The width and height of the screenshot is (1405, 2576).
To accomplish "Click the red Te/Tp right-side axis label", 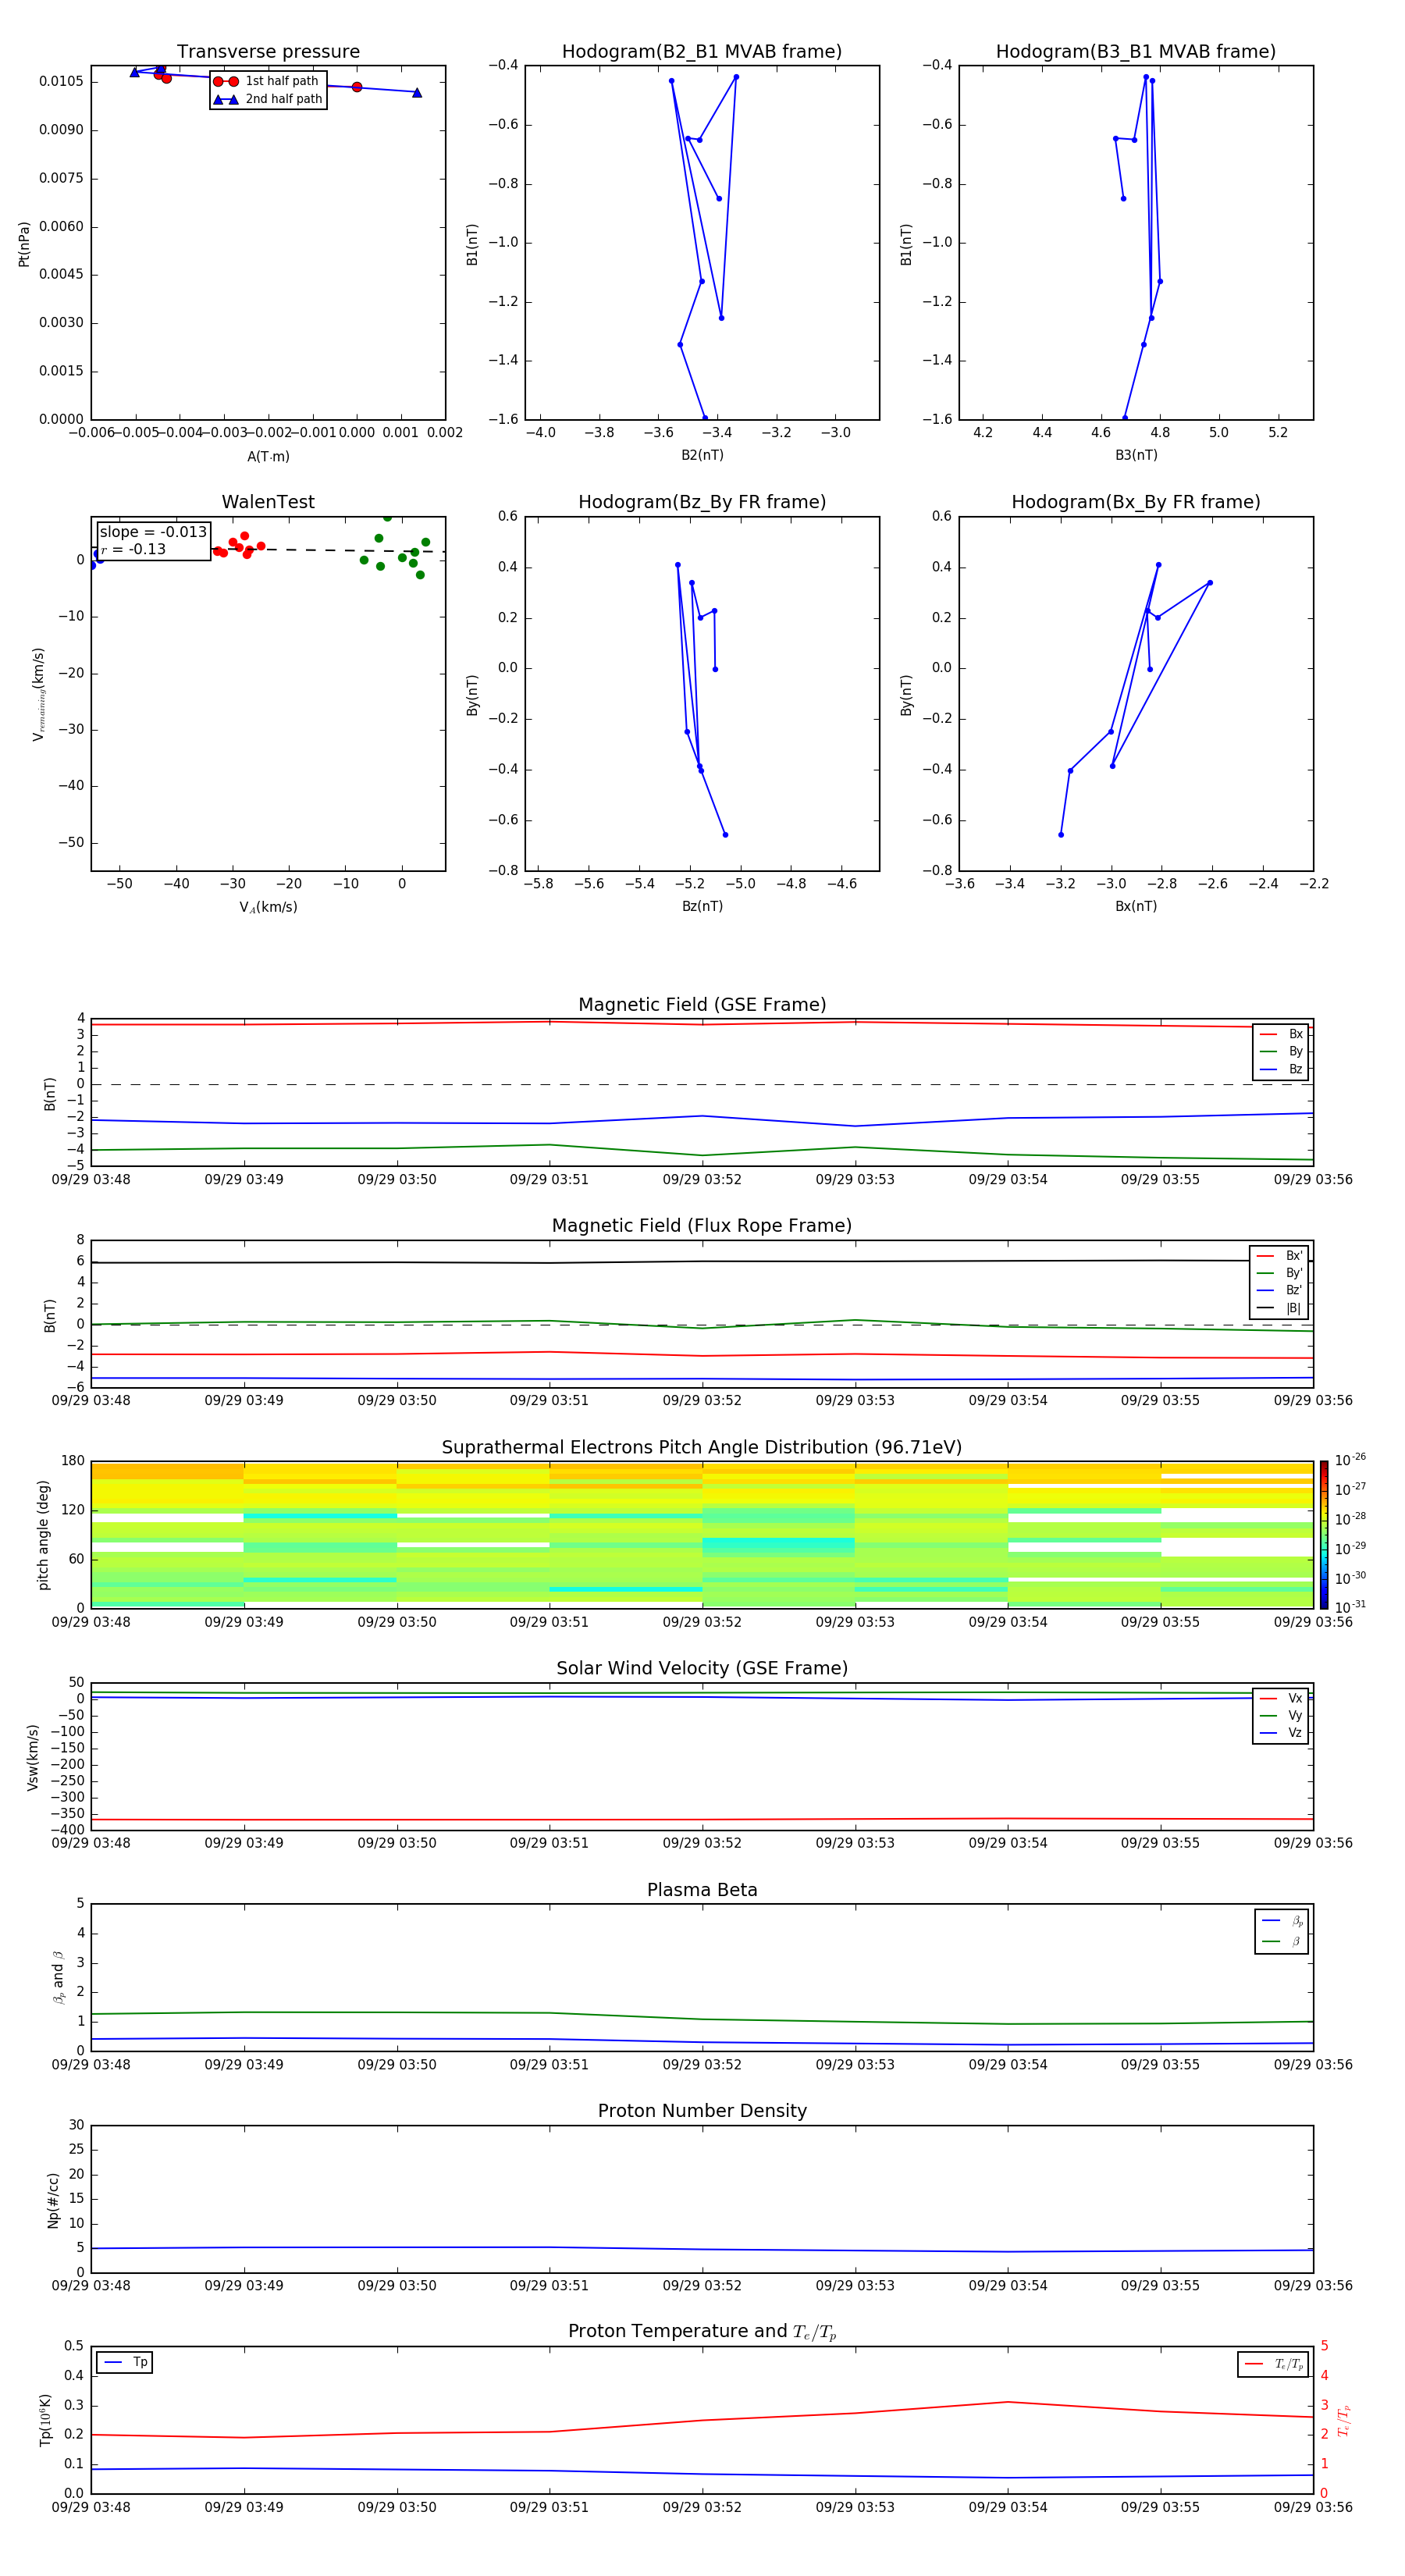I will click(x=1344, y=2420).
